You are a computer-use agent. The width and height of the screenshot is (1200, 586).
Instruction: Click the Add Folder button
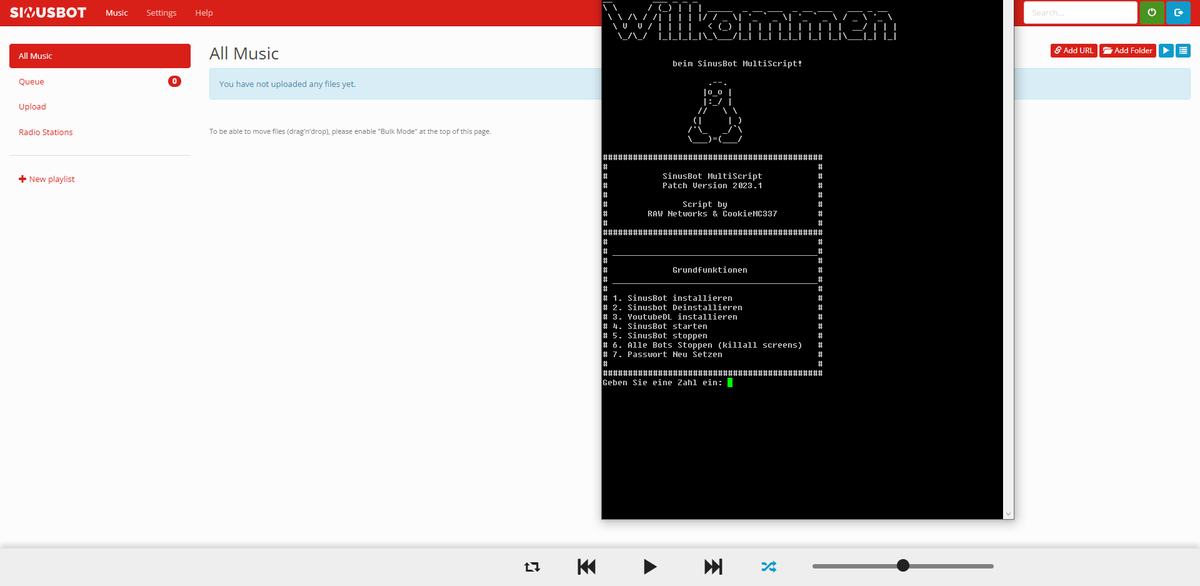tap(1127, 50)
